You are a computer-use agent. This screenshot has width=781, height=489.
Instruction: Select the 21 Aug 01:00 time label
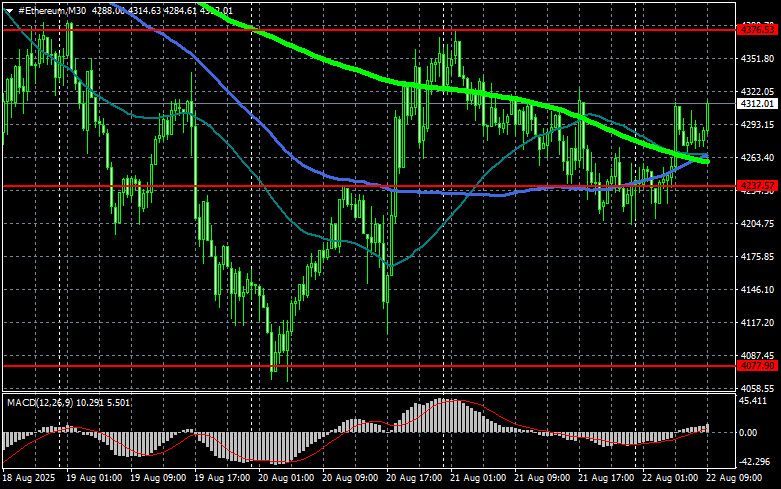pos(478,478)
